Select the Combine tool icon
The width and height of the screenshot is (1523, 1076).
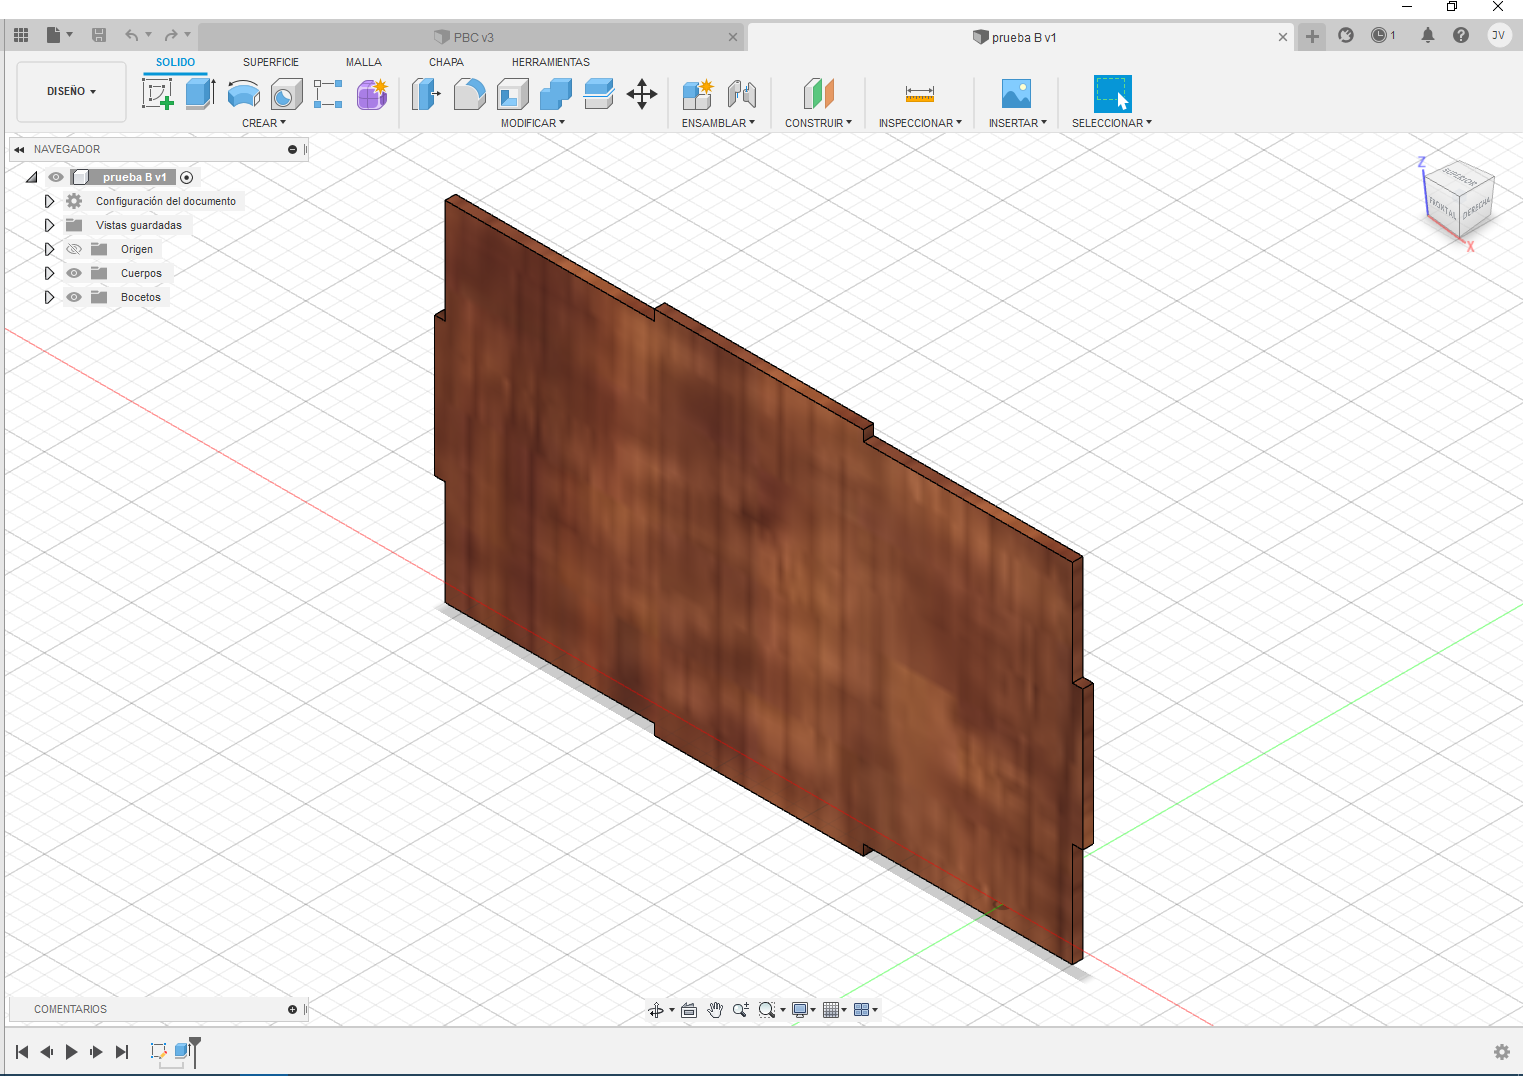555,94
